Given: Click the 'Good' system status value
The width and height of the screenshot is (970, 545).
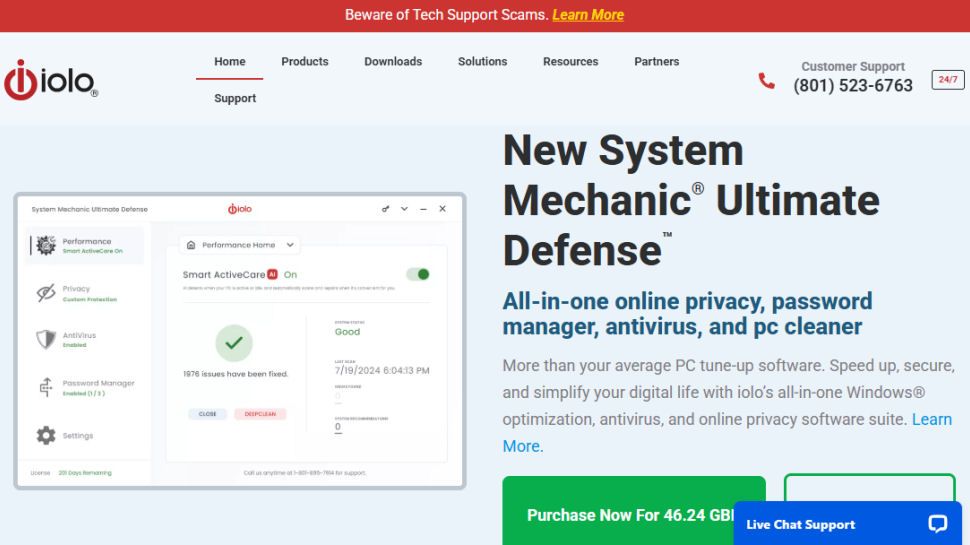Looking at the screenshot, I should 347,332.
